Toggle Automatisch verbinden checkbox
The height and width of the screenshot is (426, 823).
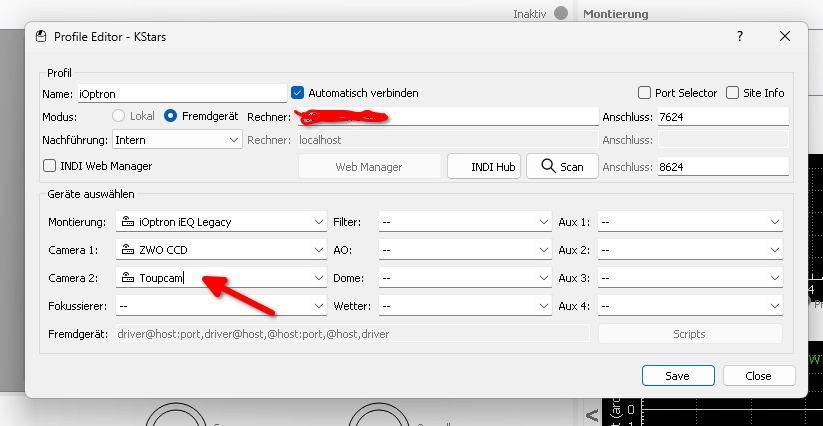(x=298, y=93)
